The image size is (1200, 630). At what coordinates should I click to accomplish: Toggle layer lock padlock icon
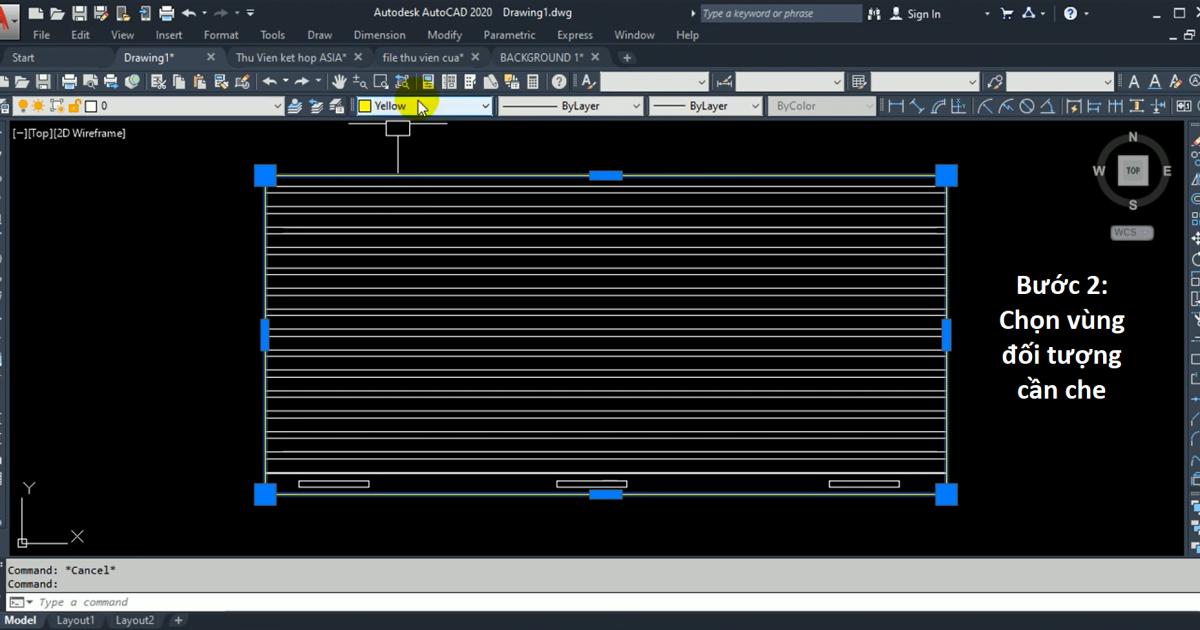73,106
